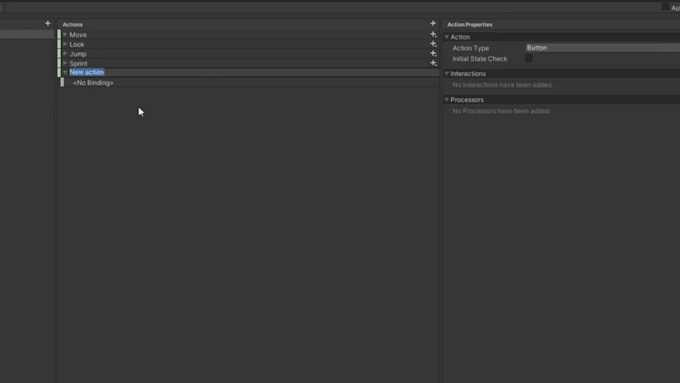Image resolution: width=680 pixels, height=383 pixels.
Task: Add a binding to the Sprint action
Action: point(433,63)
